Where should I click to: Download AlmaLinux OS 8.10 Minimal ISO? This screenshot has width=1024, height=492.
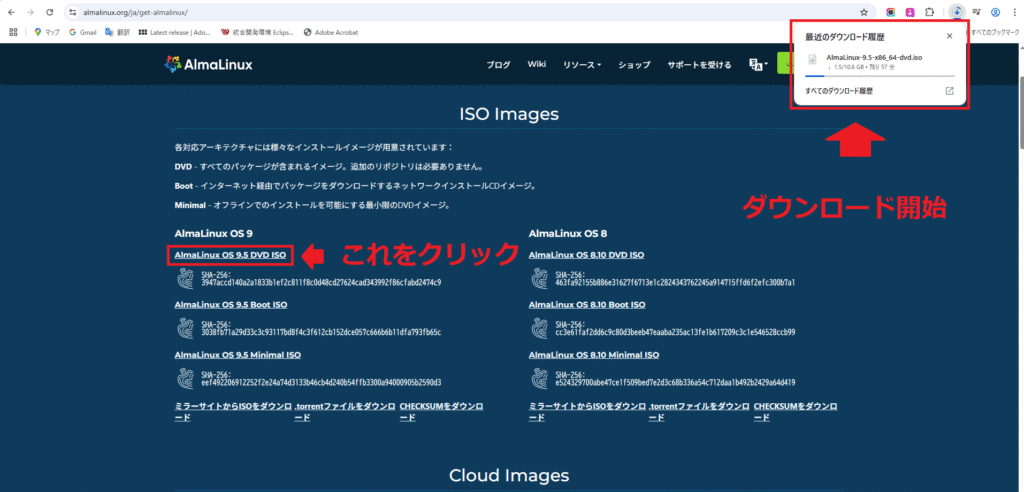(594, 355)
